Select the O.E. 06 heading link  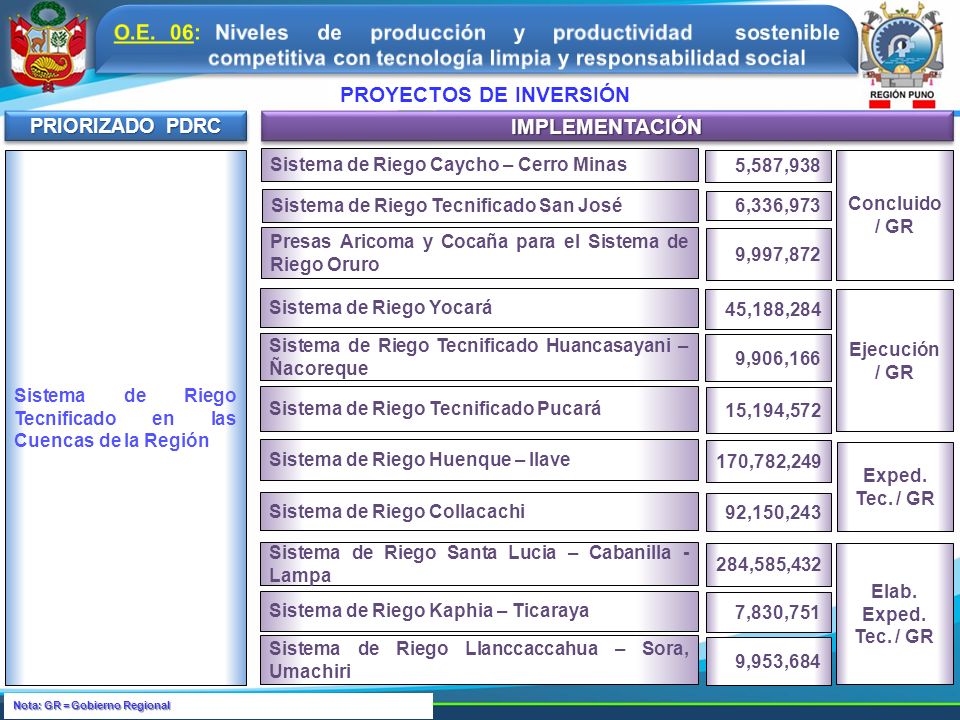click(x=153, y=32)
